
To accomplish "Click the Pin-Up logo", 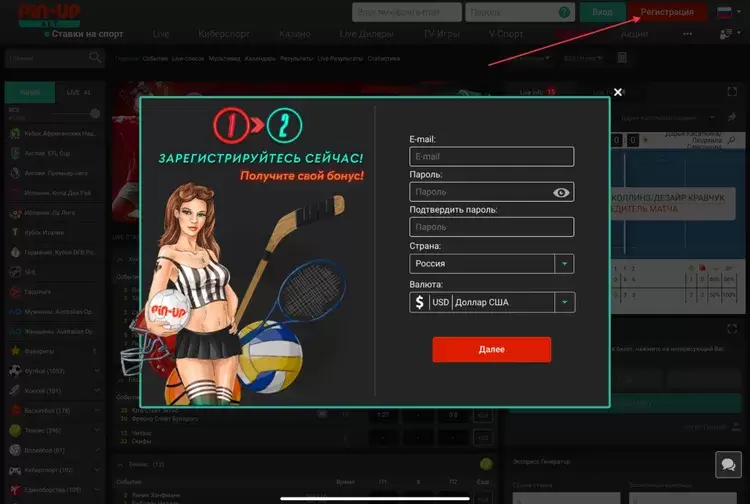I will click(49, 15).
